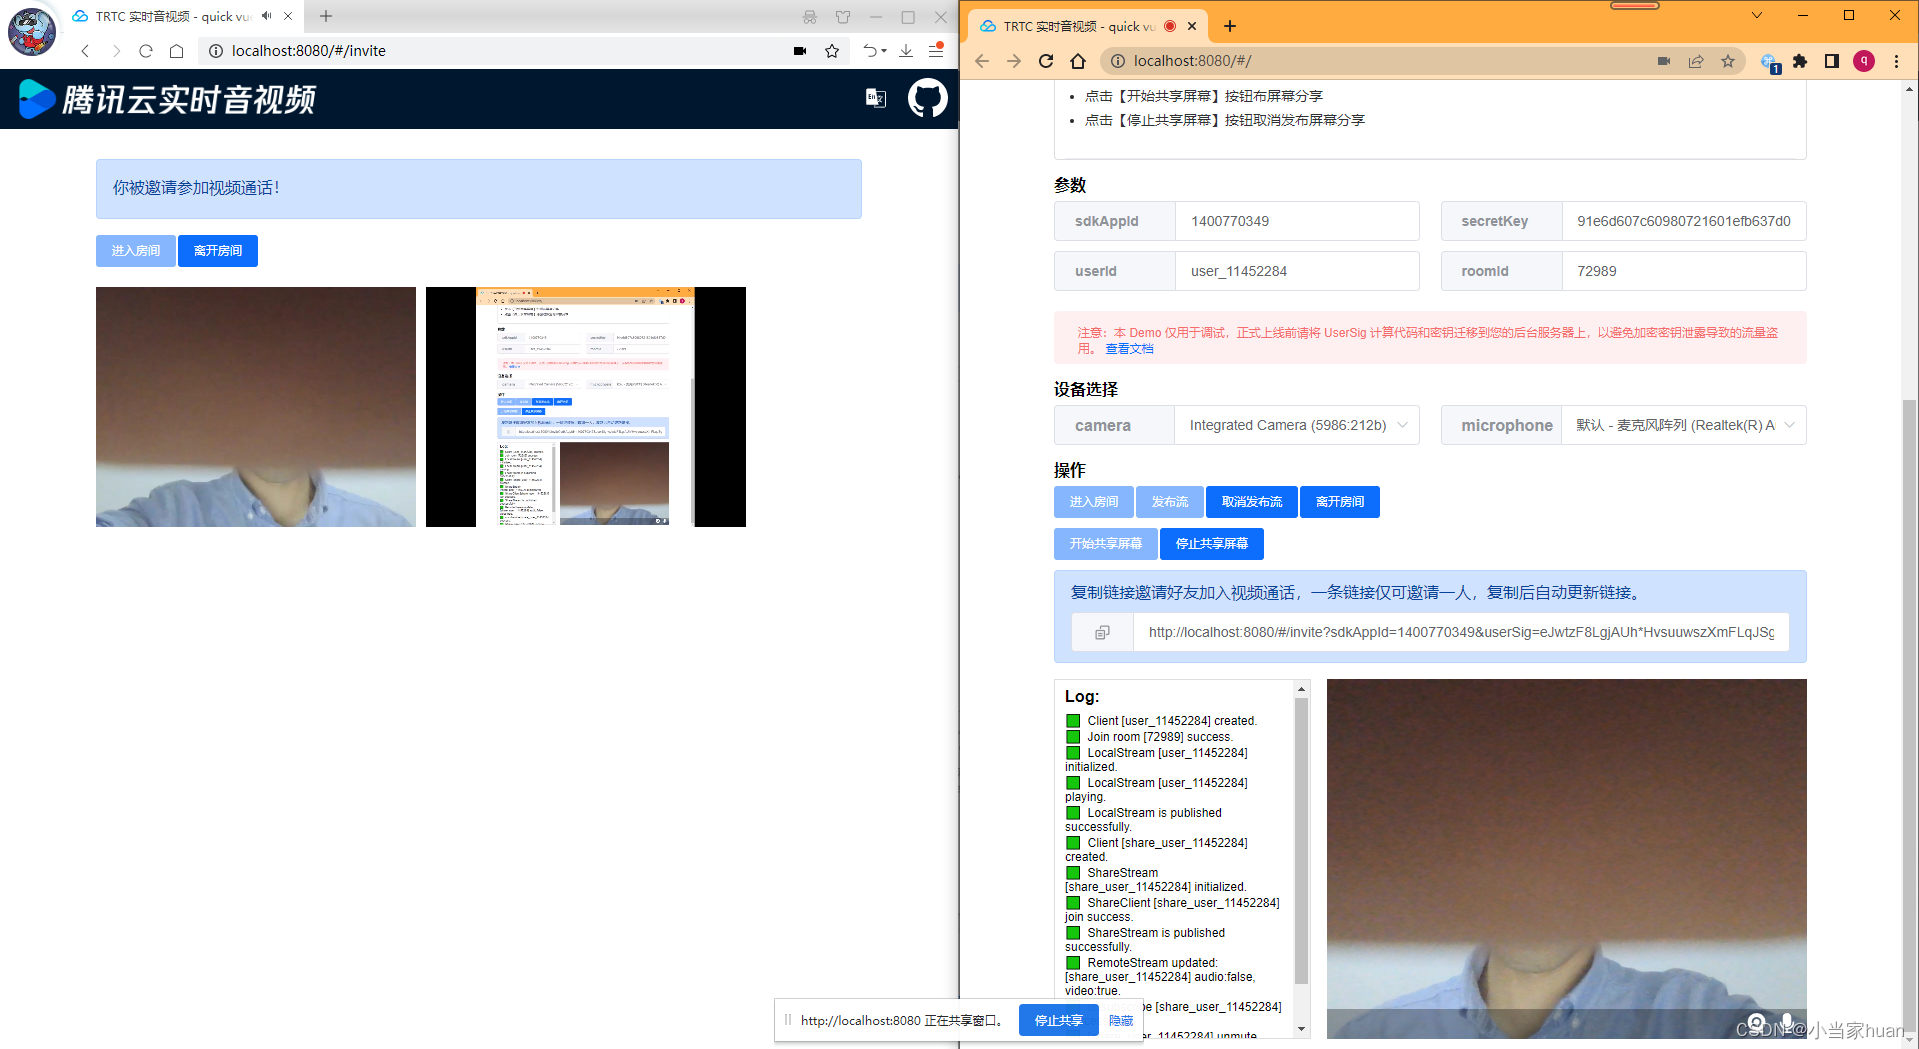Click the incognito/spy icon in the left title bar

[x=810, y=17]
